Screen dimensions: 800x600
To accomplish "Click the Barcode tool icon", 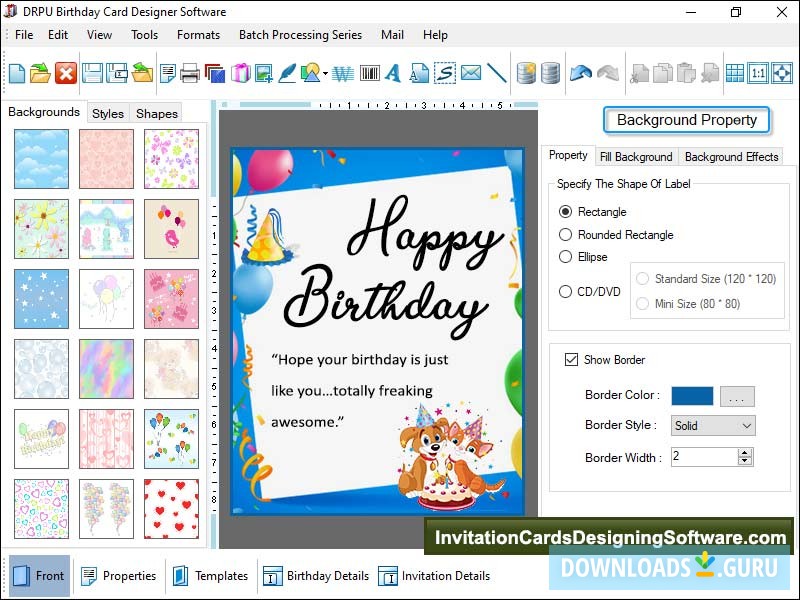I will pyautogui.click(x=368, y=73).
